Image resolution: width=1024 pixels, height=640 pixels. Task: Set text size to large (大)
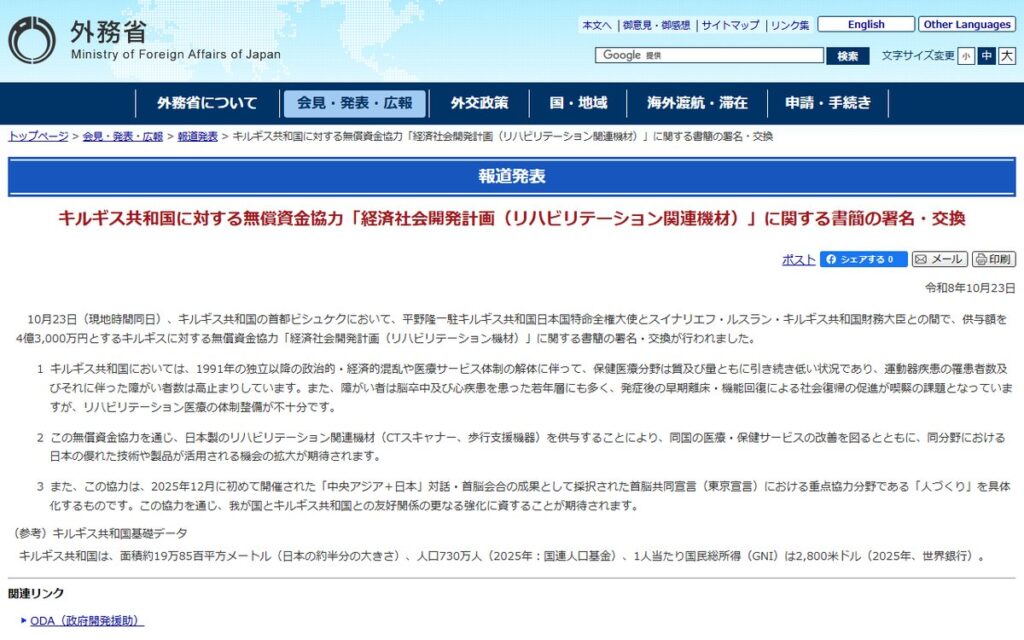coord(1007,56)
